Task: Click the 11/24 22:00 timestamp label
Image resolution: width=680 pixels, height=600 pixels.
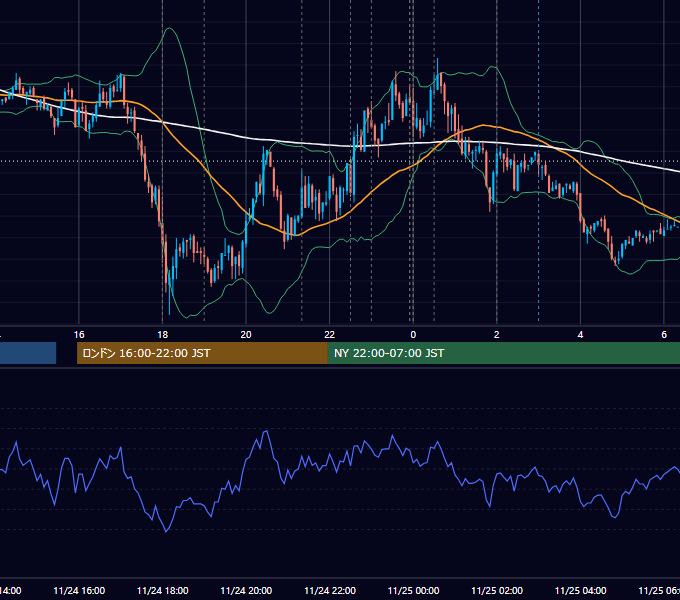Action: point(330,591)
